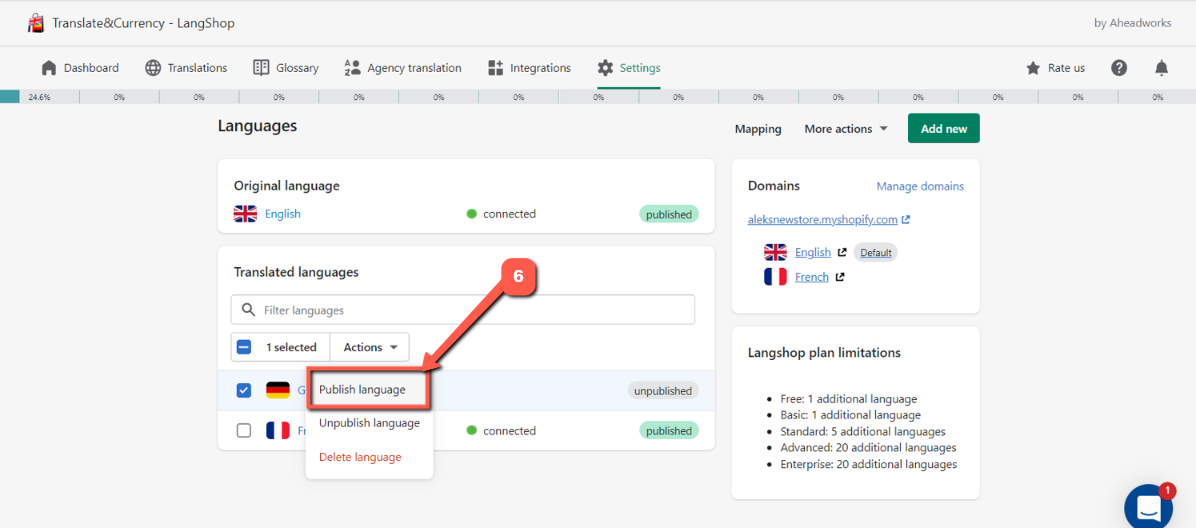Click Enterprise: 20 additional languages text
This screenshot has width=1196, height=528.
(x=869, y=464)
